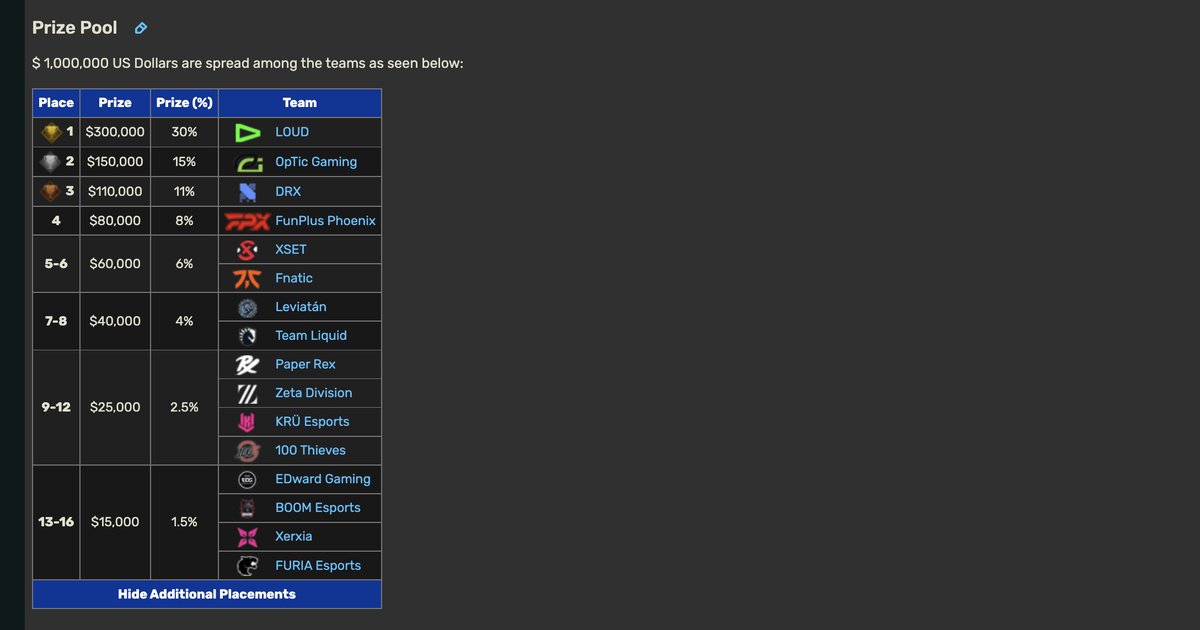Click the 1.5% prize percentage cell
This screenshot has width=1200, height=630.
[x=184, y=523]
